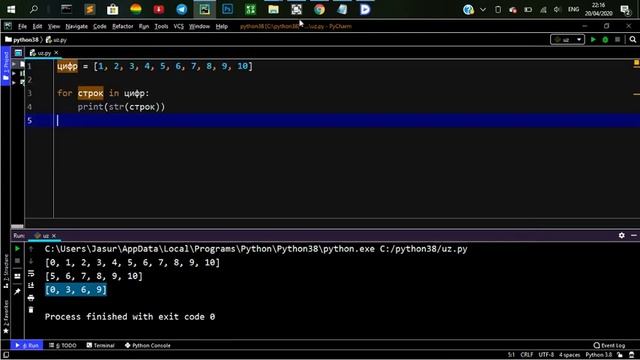
Task: Open the Terminal tool window
Action: 100,345
